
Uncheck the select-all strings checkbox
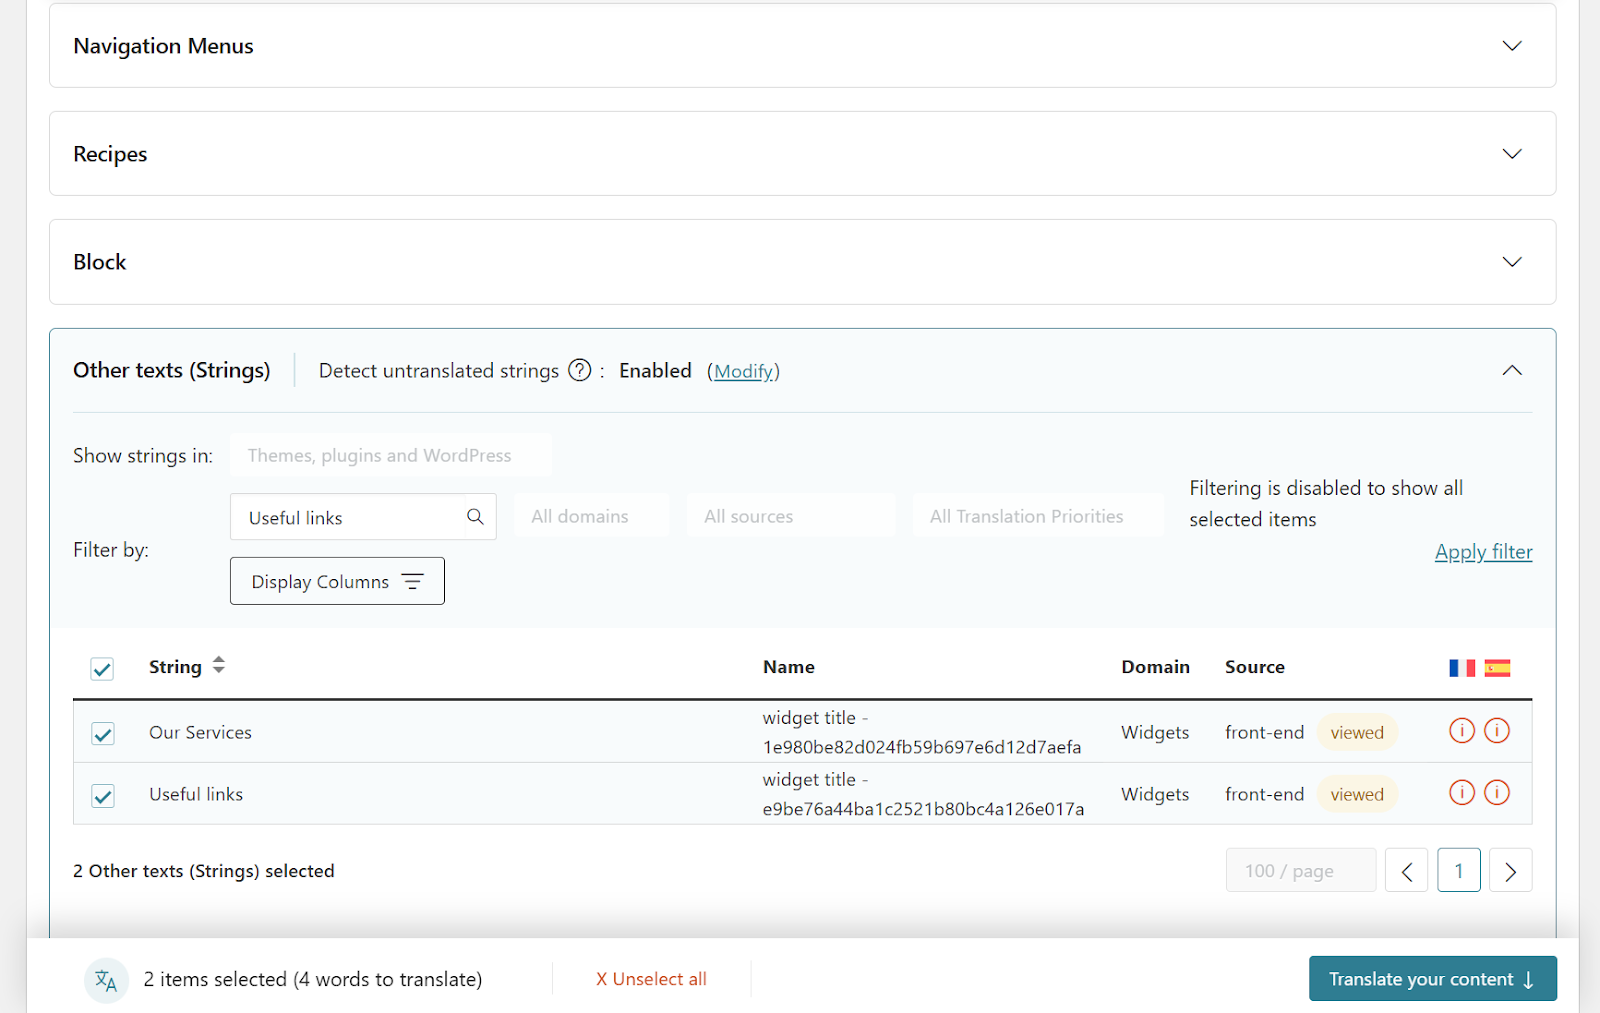click(102, 669)
